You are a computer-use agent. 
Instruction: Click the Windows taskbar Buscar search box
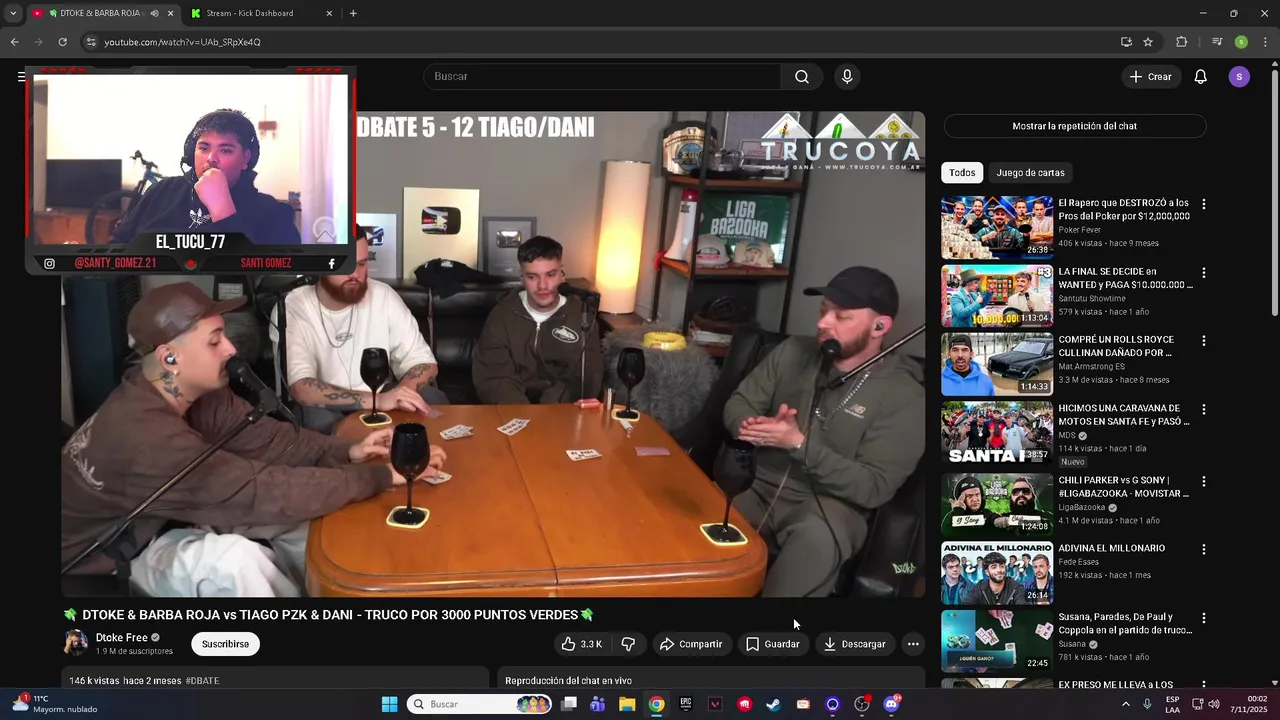[x=481, y=704]
